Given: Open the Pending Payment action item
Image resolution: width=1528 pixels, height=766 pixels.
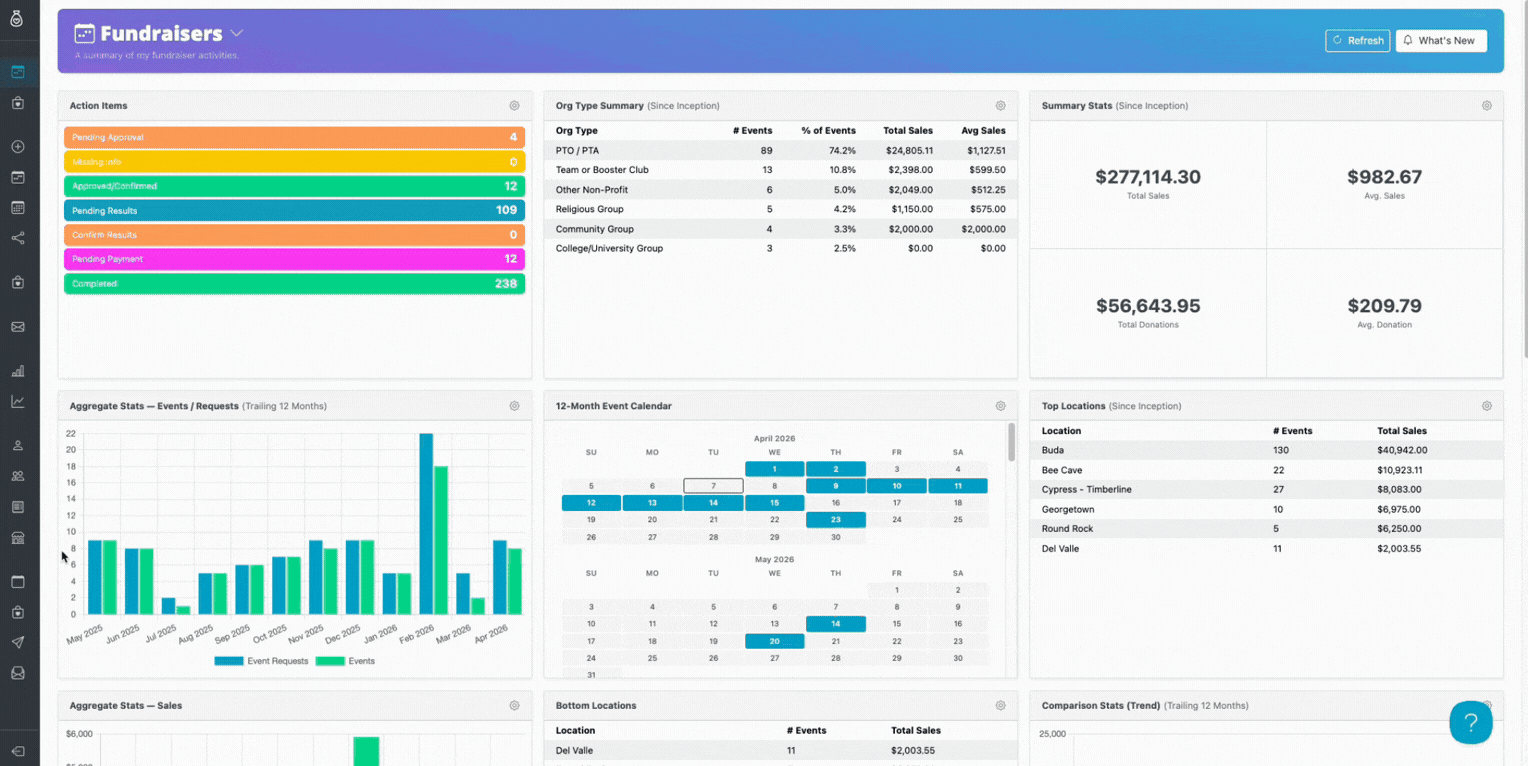Looking at the screenshot, I should coord(294,259).
